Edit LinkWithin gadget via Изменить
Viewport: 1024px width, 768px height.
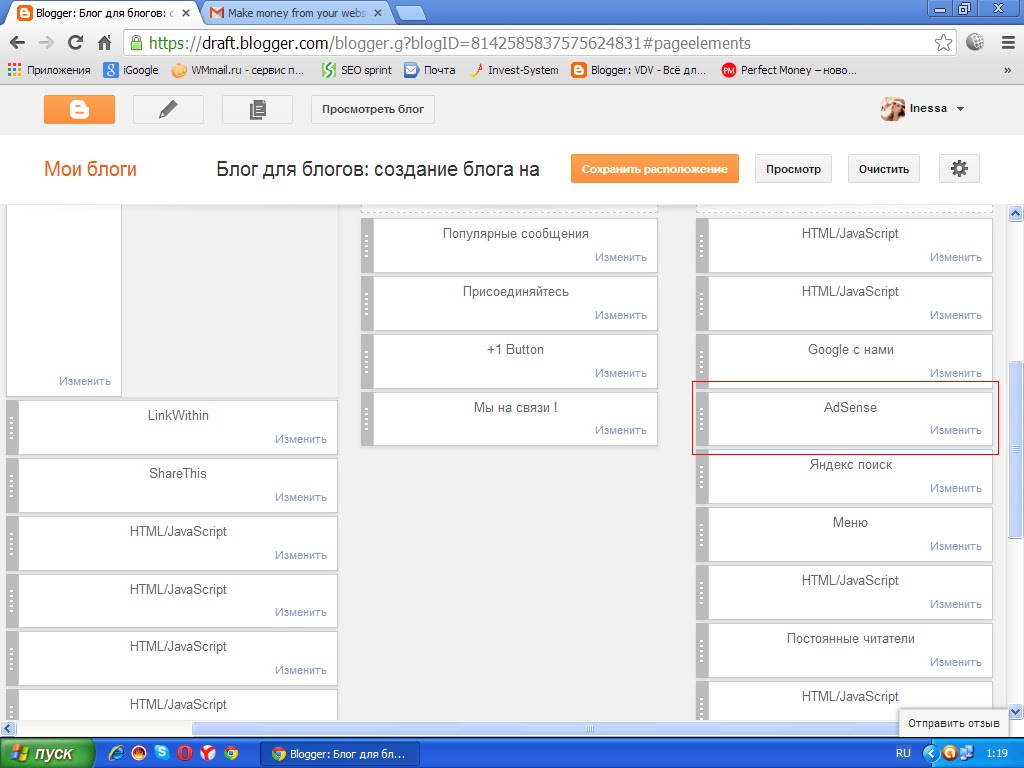click(300, 440)
